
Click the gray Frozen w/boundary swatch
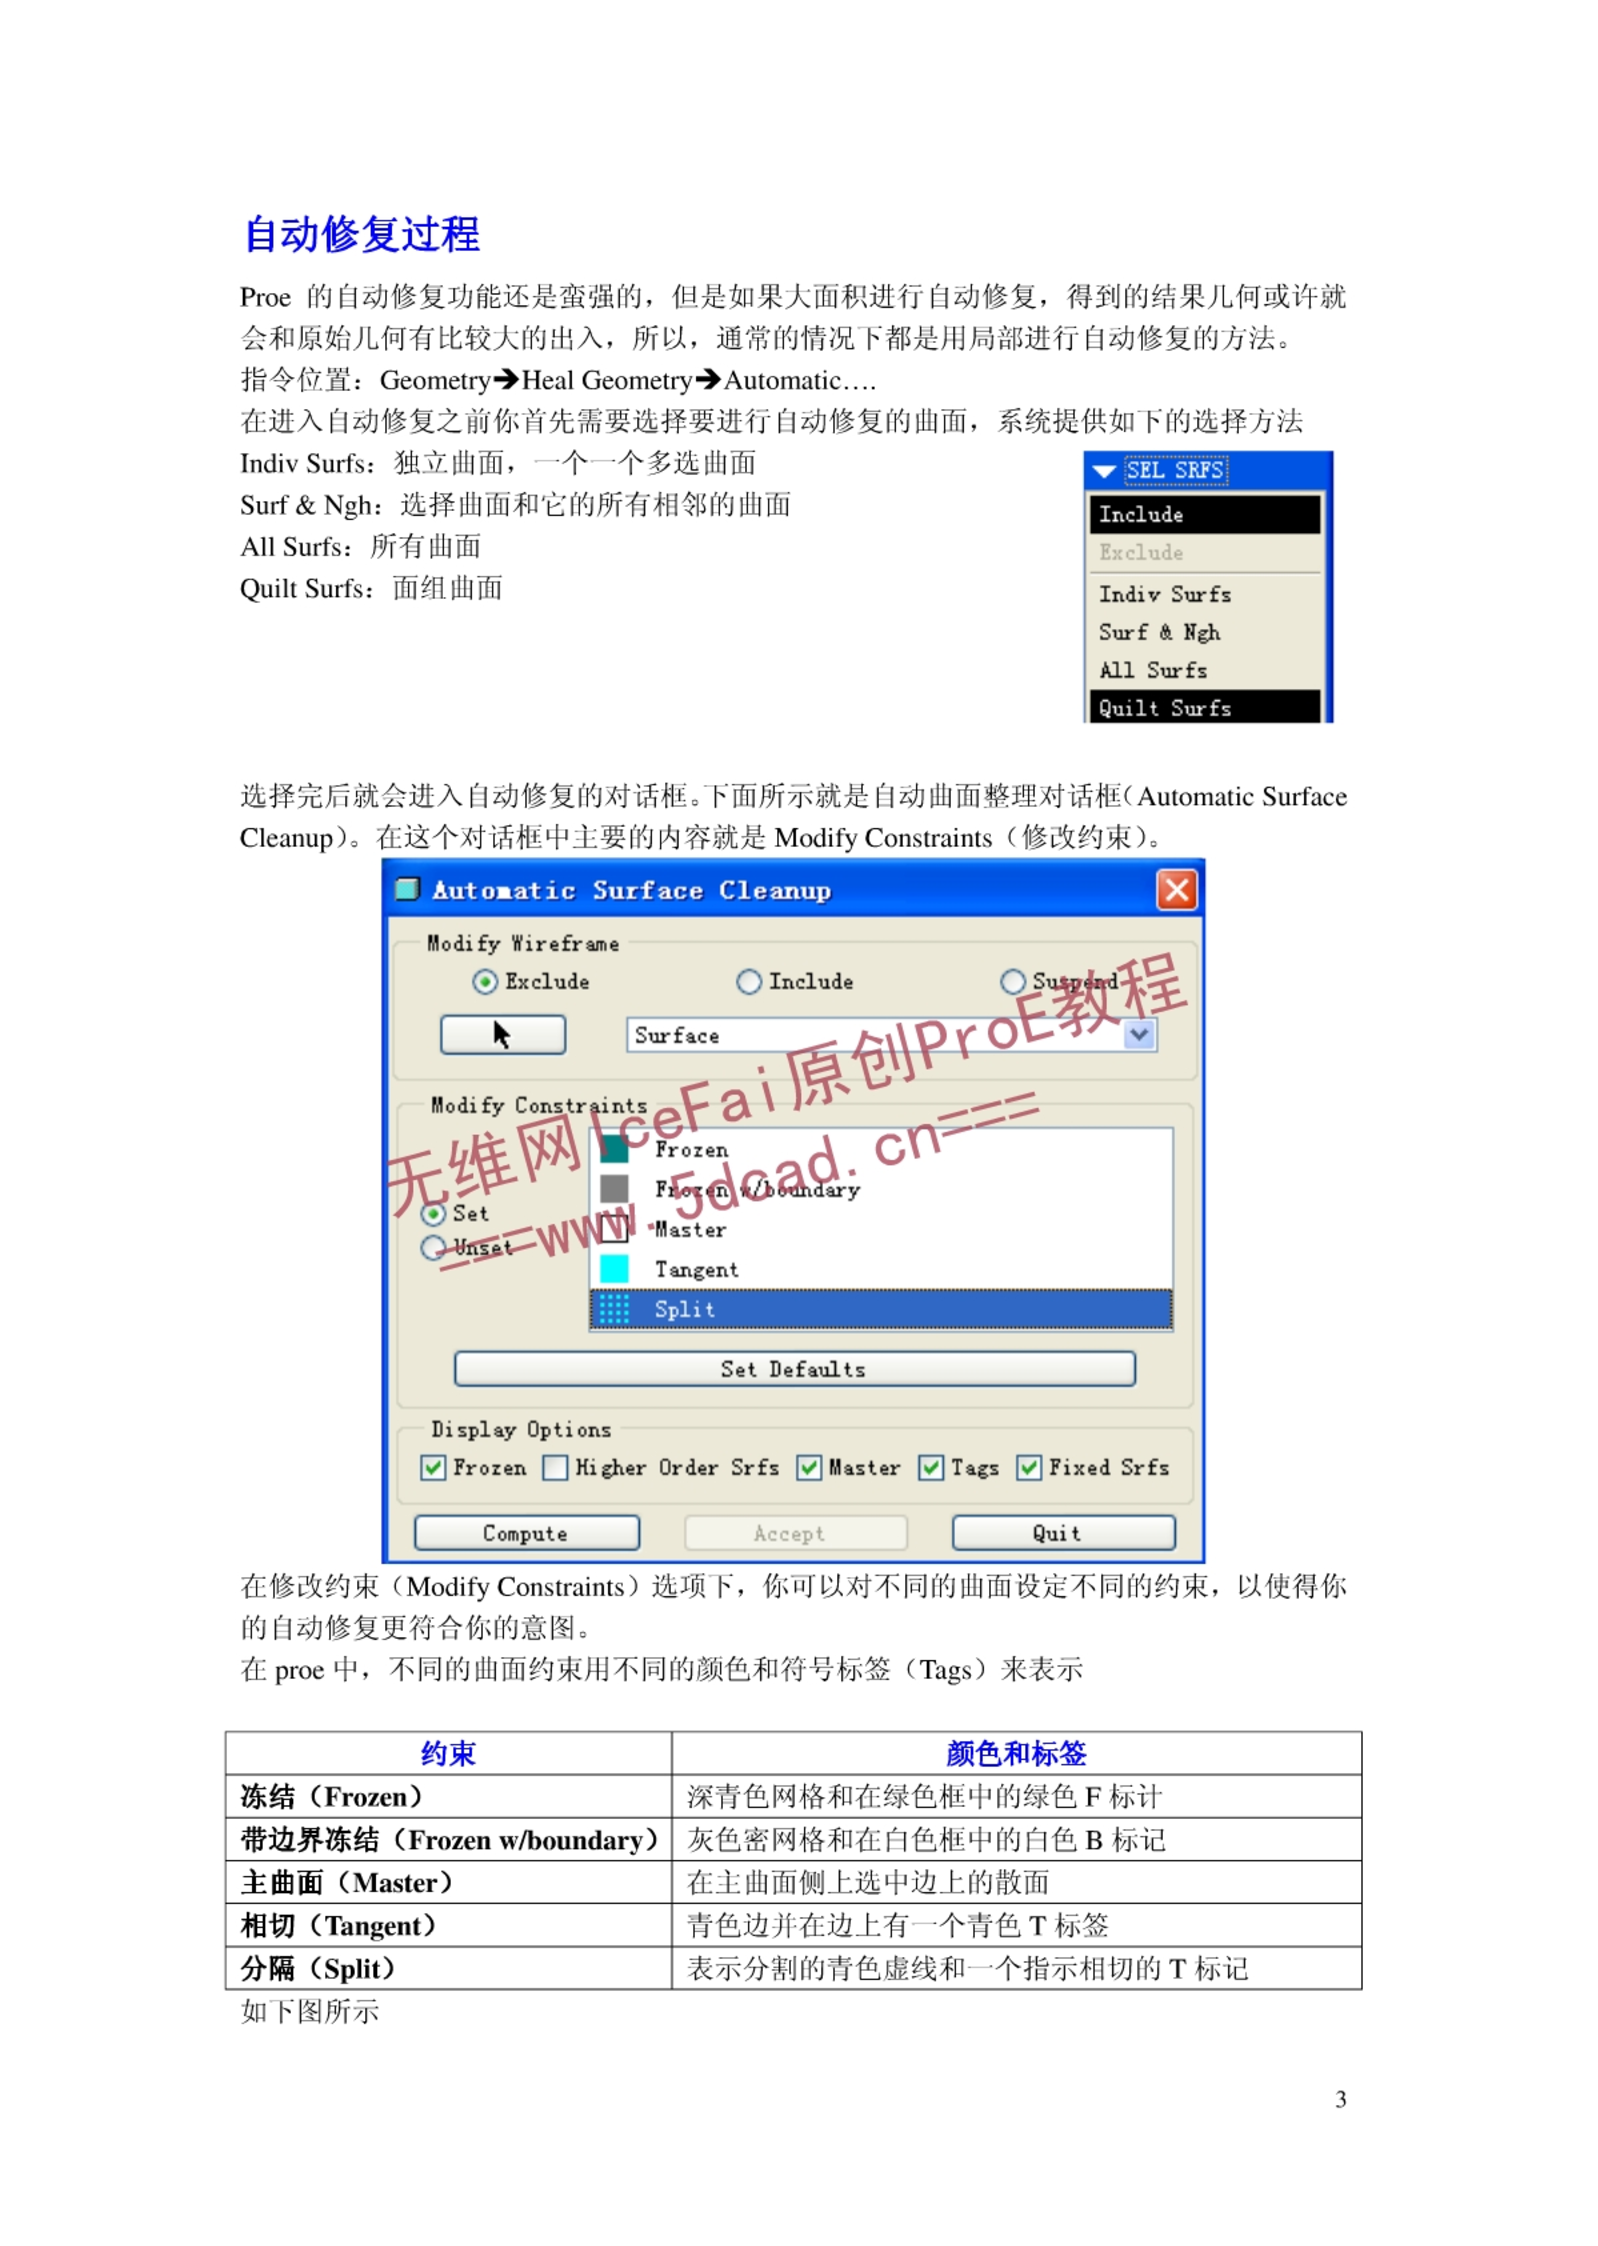(x=614, y=1188)
